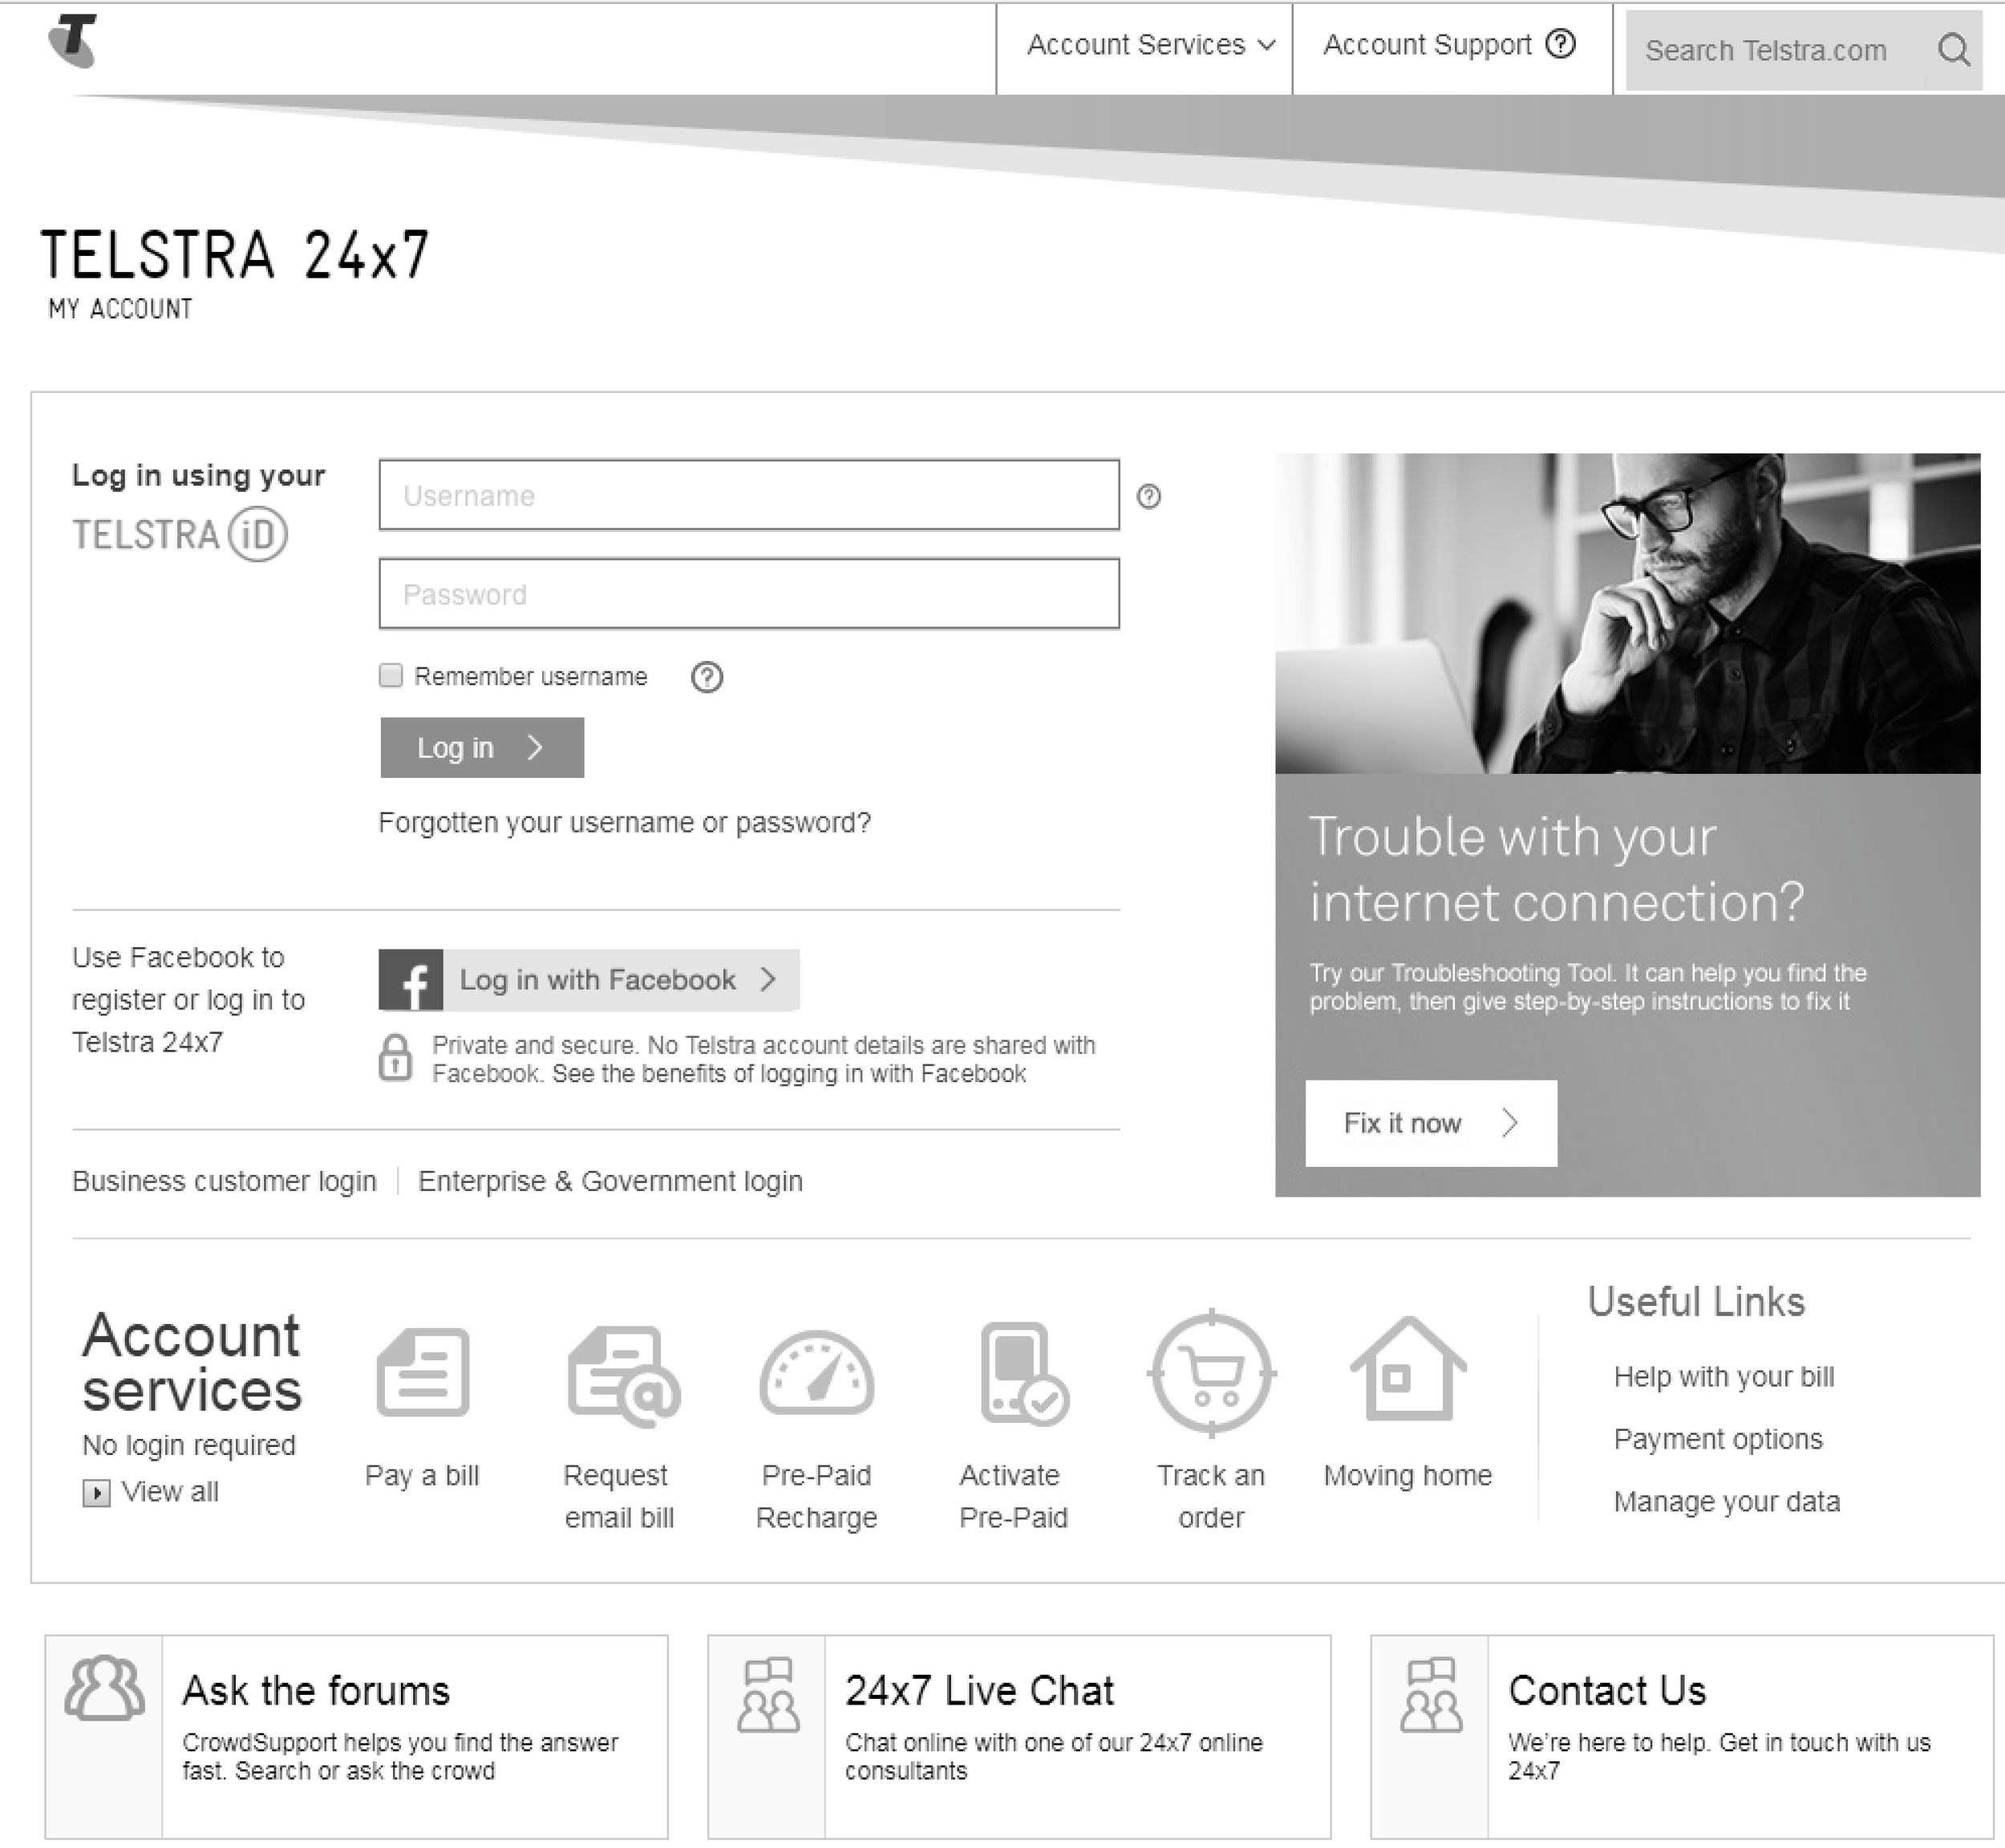
Task: Tick the Remember username checkbox
Action: (391, 676)
